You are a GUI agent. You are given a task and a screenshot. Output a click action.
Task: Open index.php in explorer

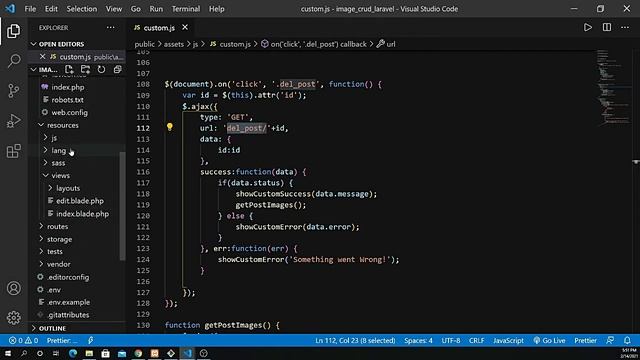pyautogui.click(x=68, y=87)
